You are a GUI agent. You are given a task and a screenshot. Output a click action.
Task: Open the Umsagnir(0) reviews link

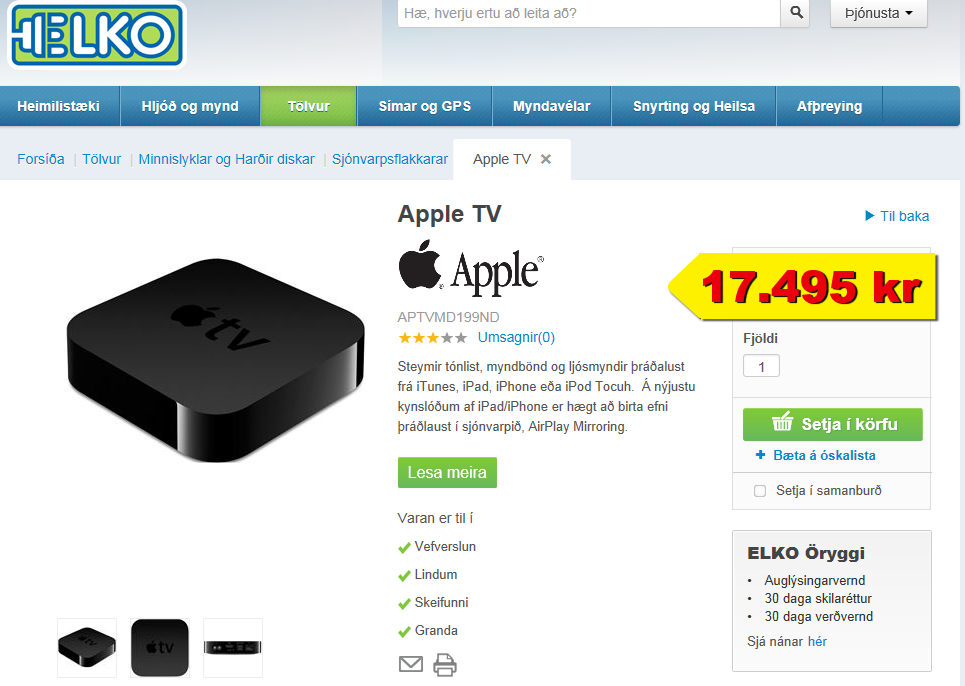516,337
